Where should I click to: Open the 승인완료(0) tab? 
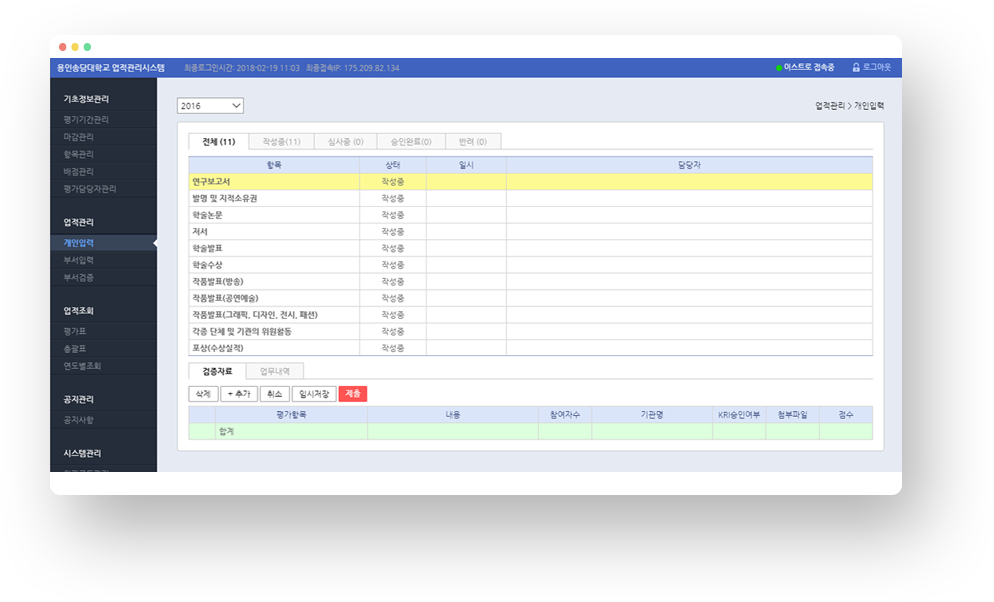pos(411,141)
